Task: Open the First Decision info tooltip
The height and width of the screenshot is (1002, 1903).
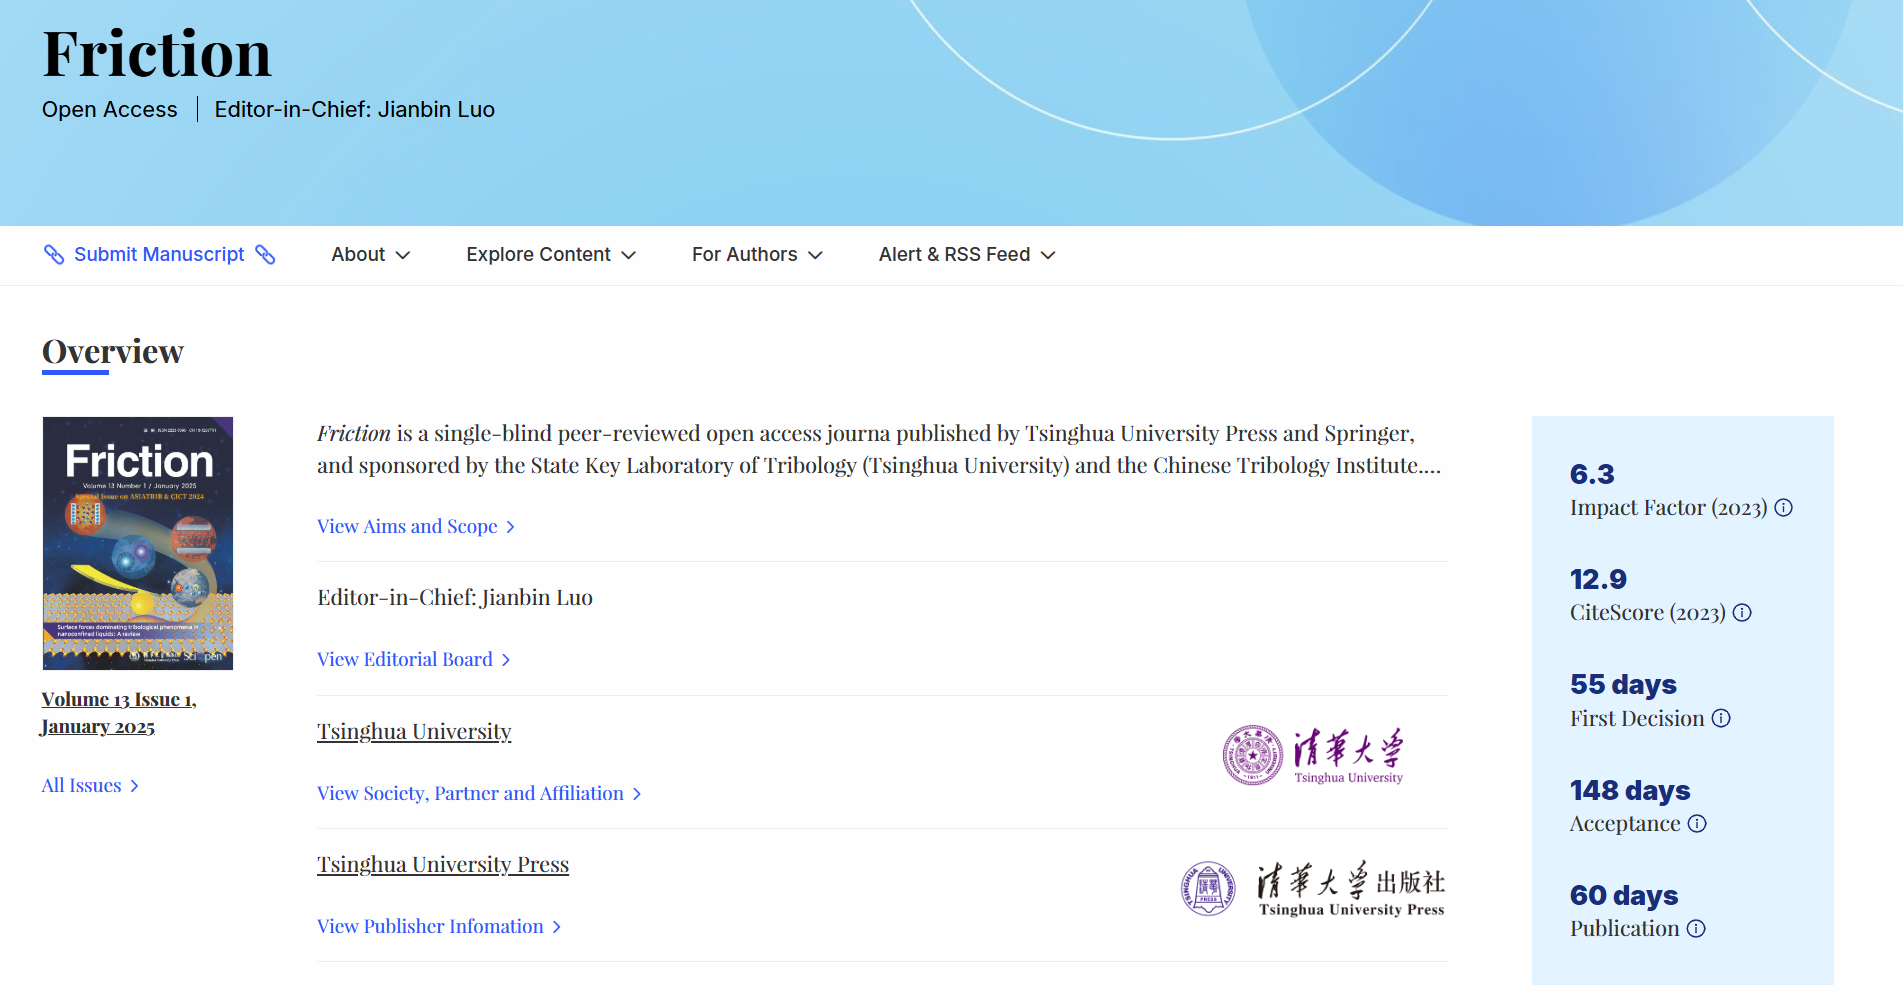Action: click(x=1722, y=719)
